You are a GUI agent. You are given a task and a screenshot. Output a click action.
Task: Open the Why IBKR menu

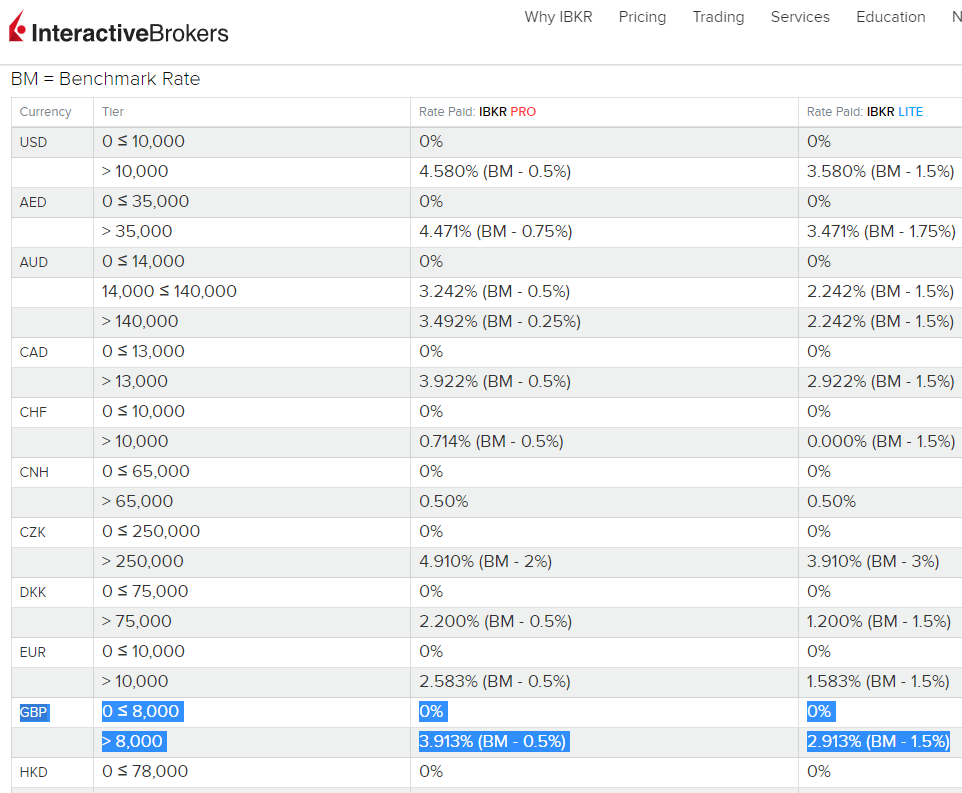coord(558,17)
